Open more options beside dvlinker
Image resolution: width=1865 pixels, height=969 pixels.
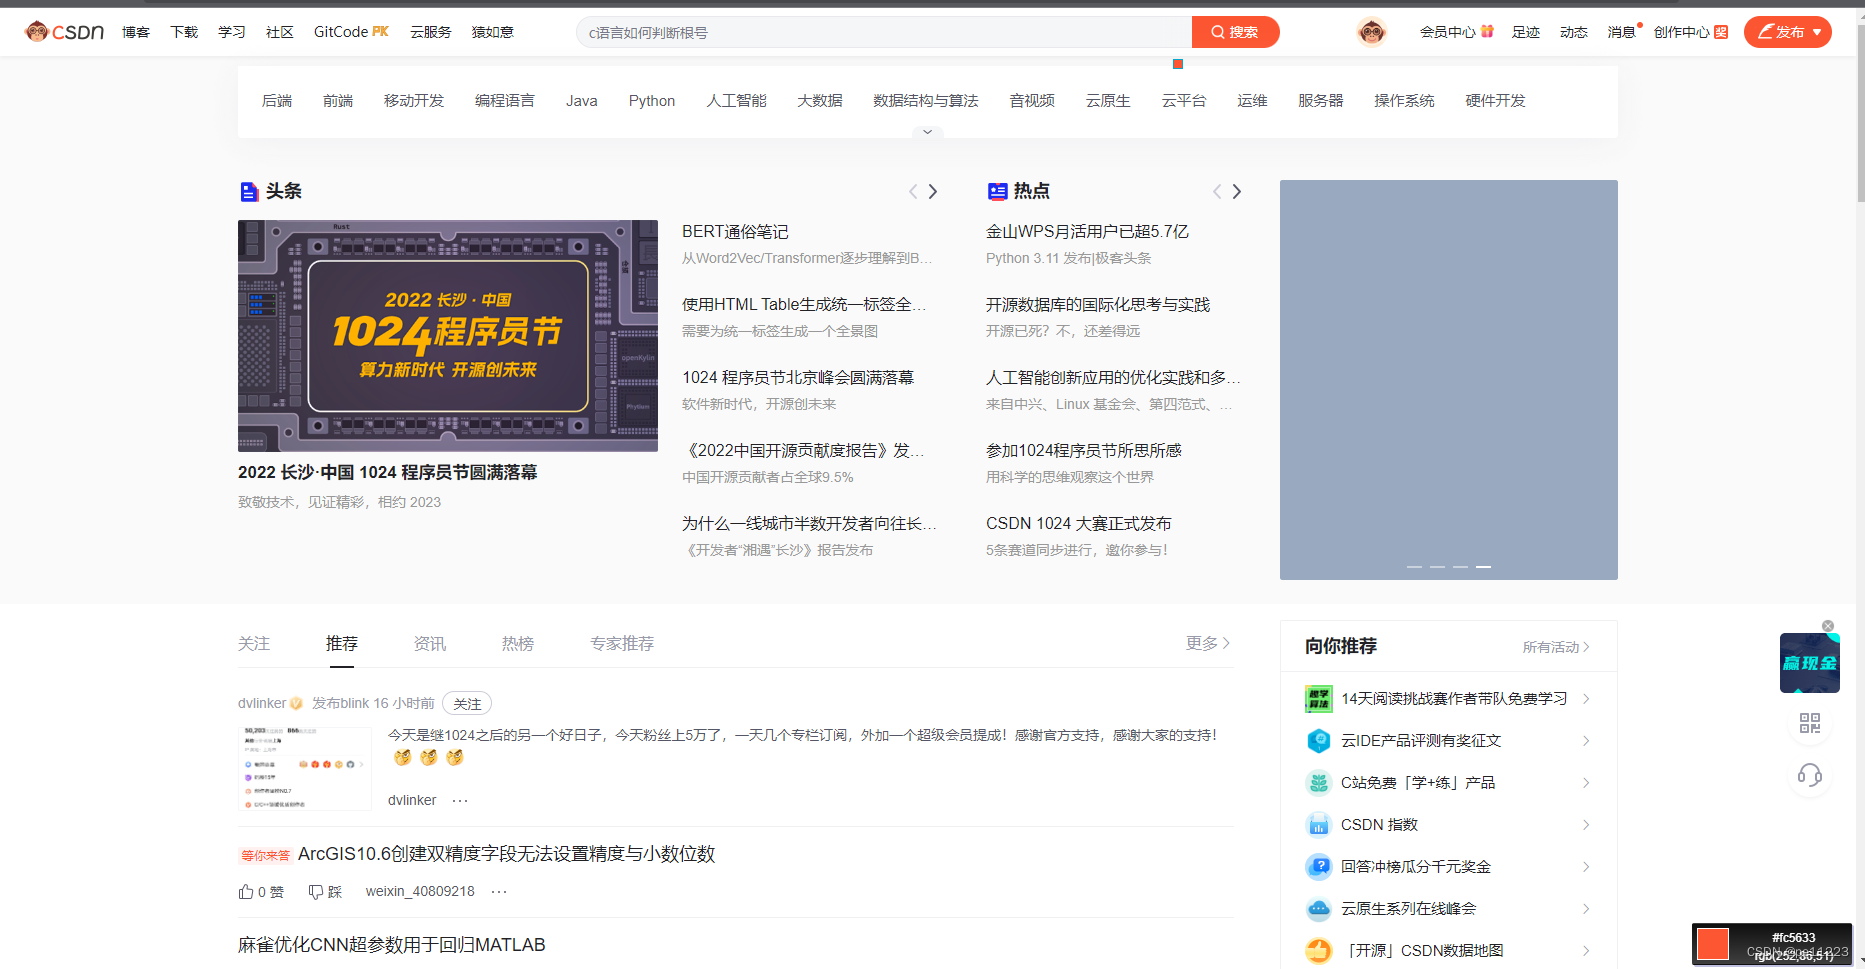460,800
